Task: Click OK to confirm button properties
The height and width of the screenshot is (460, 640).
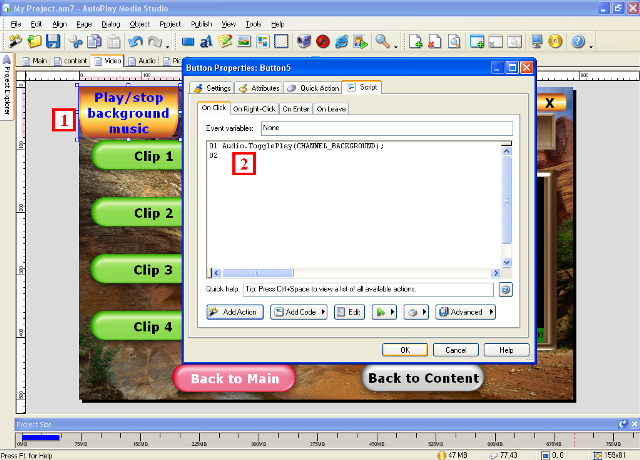Action: point(405,350)
